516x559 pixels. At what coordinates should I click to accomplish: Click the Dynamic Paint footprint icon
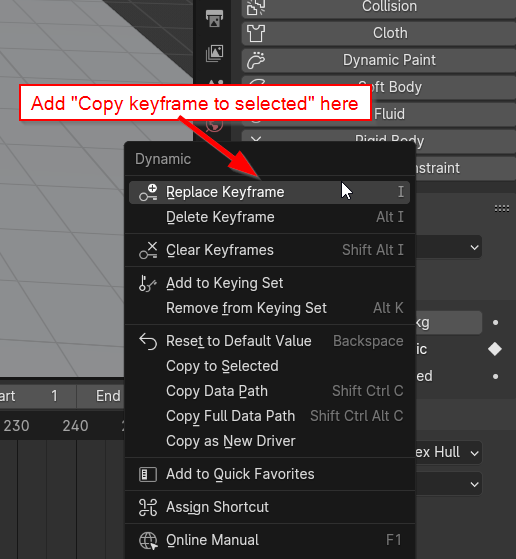pyautogui.click(x=256, y=60)
